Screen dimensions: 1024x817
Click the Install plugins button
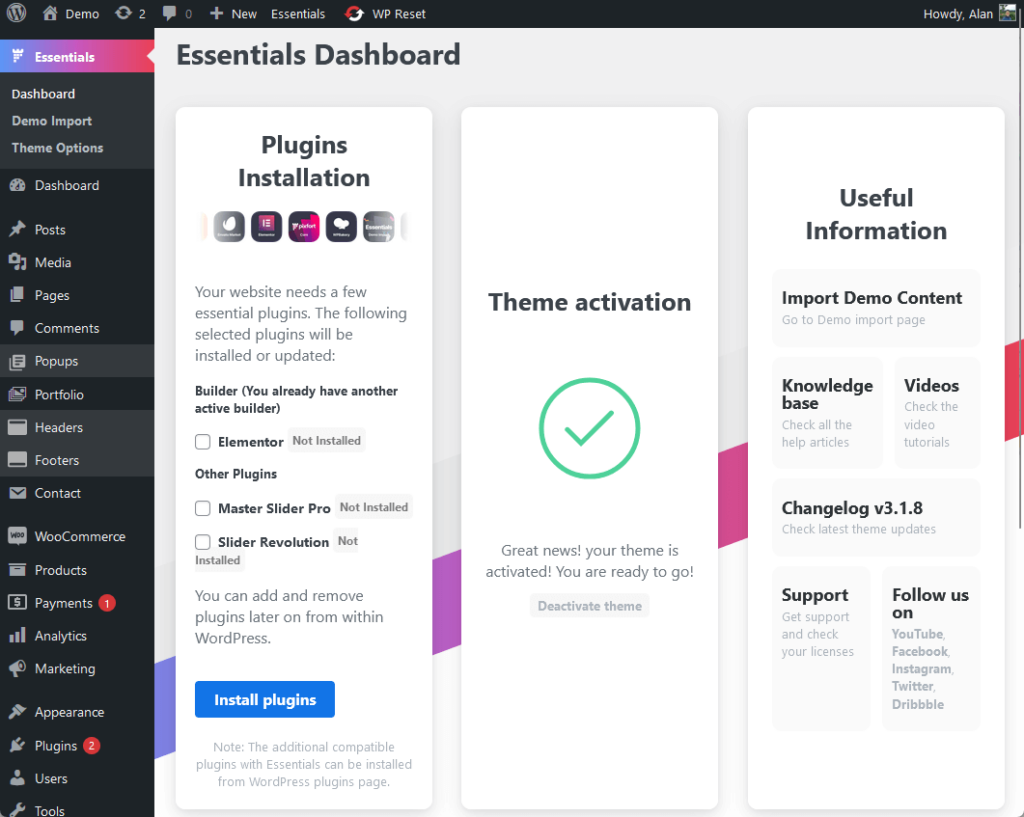[x=264, y=699]
